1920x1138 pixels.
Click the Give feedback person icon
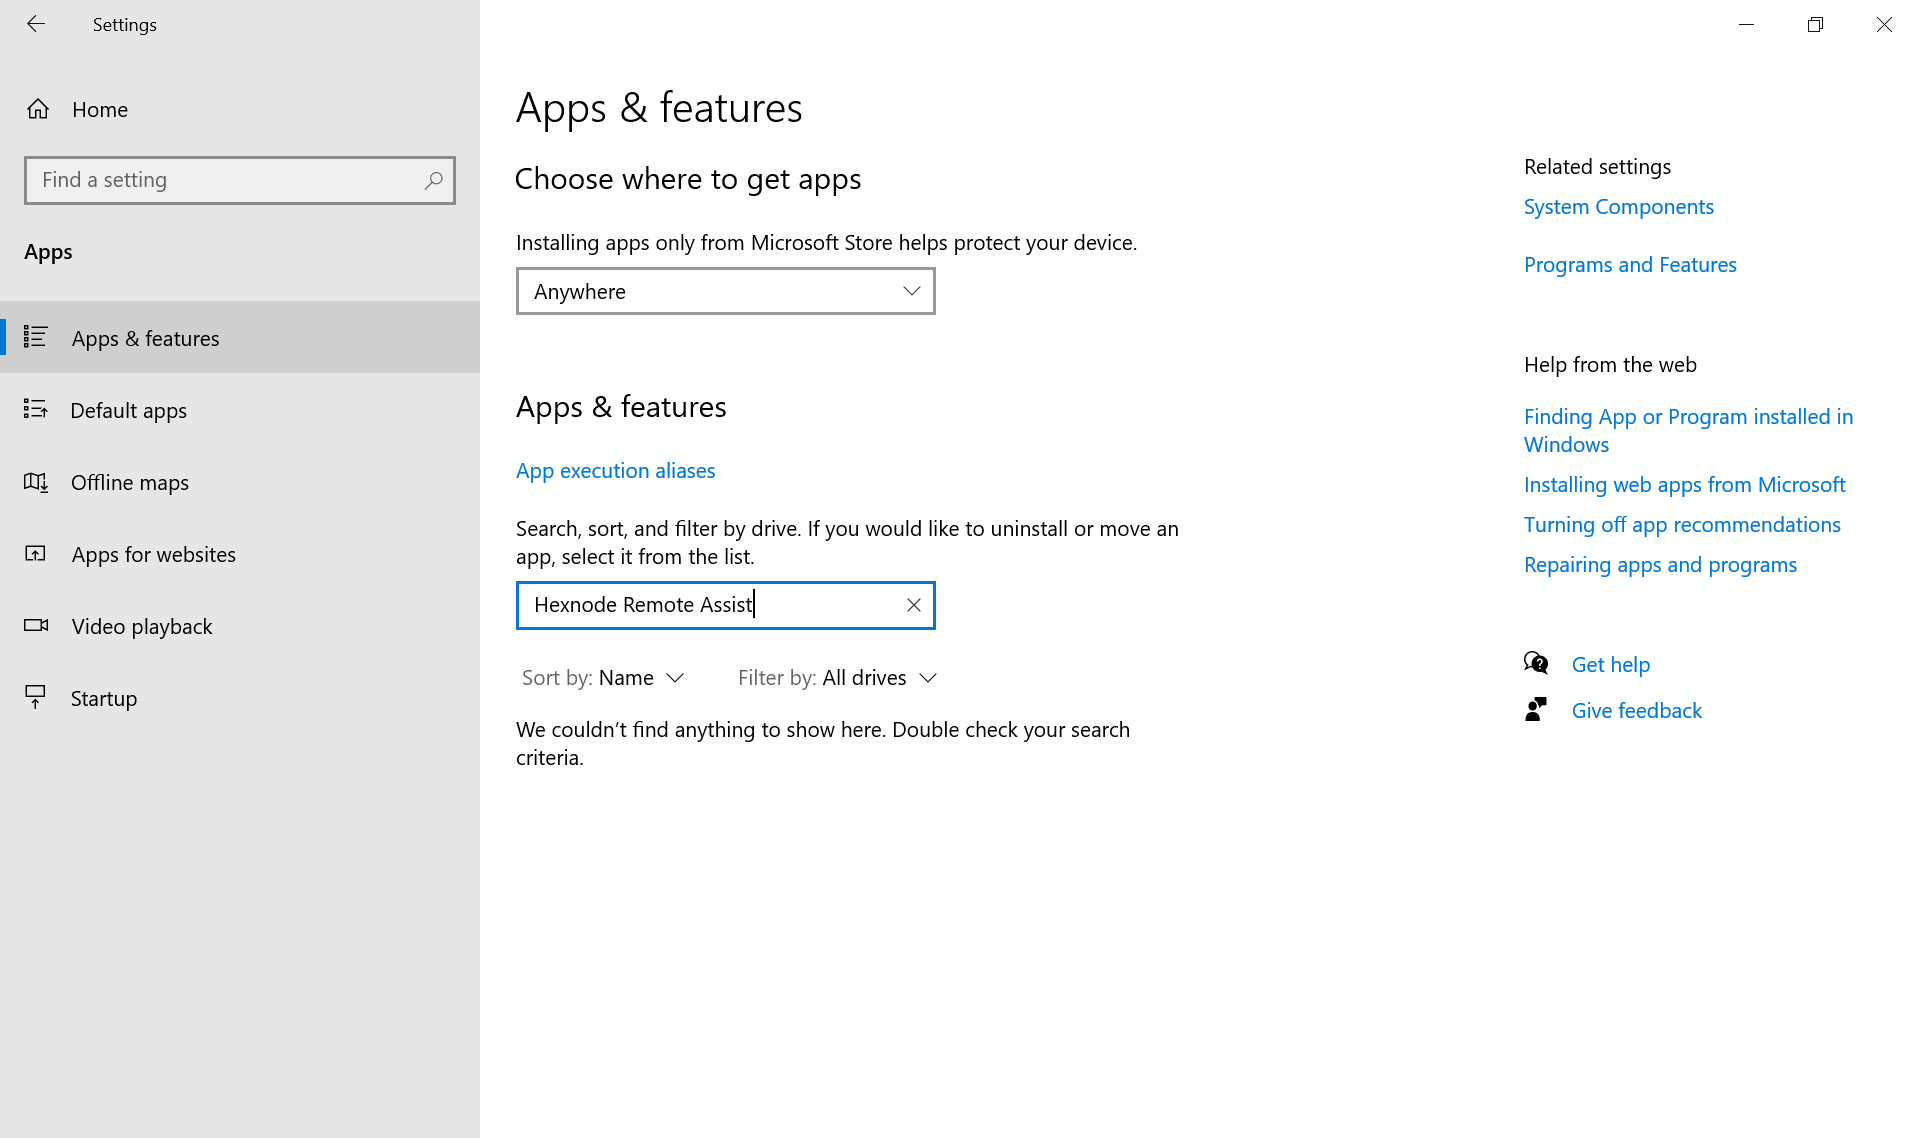click(1536, 709)
